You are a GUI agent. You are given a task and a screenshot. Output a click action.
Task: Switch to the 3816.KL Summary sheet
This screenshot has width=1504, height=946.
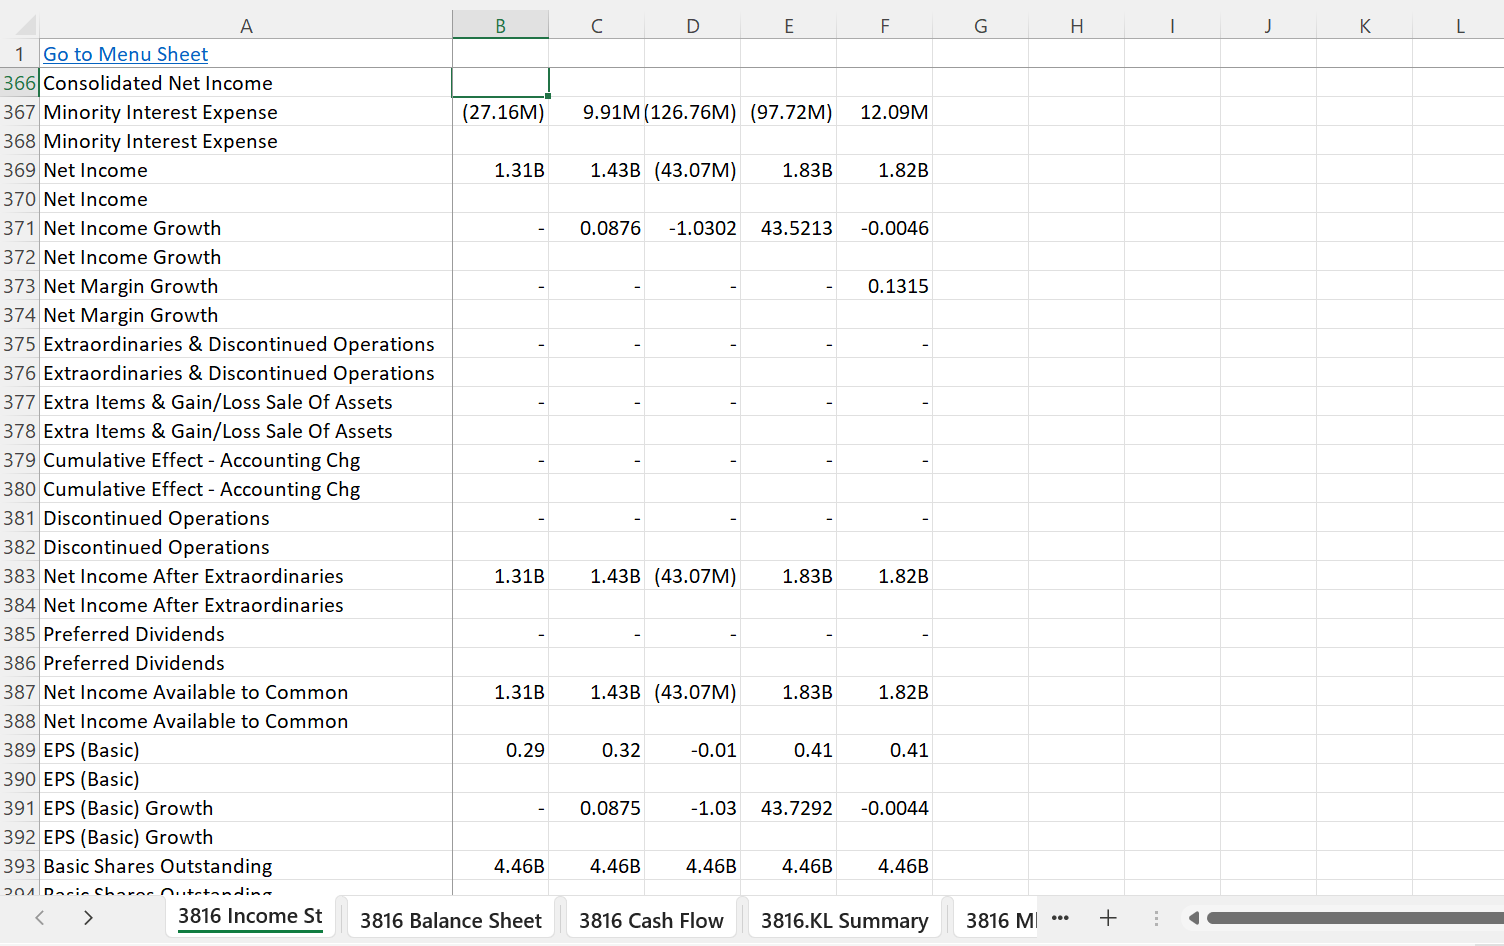tap(844, 919)
